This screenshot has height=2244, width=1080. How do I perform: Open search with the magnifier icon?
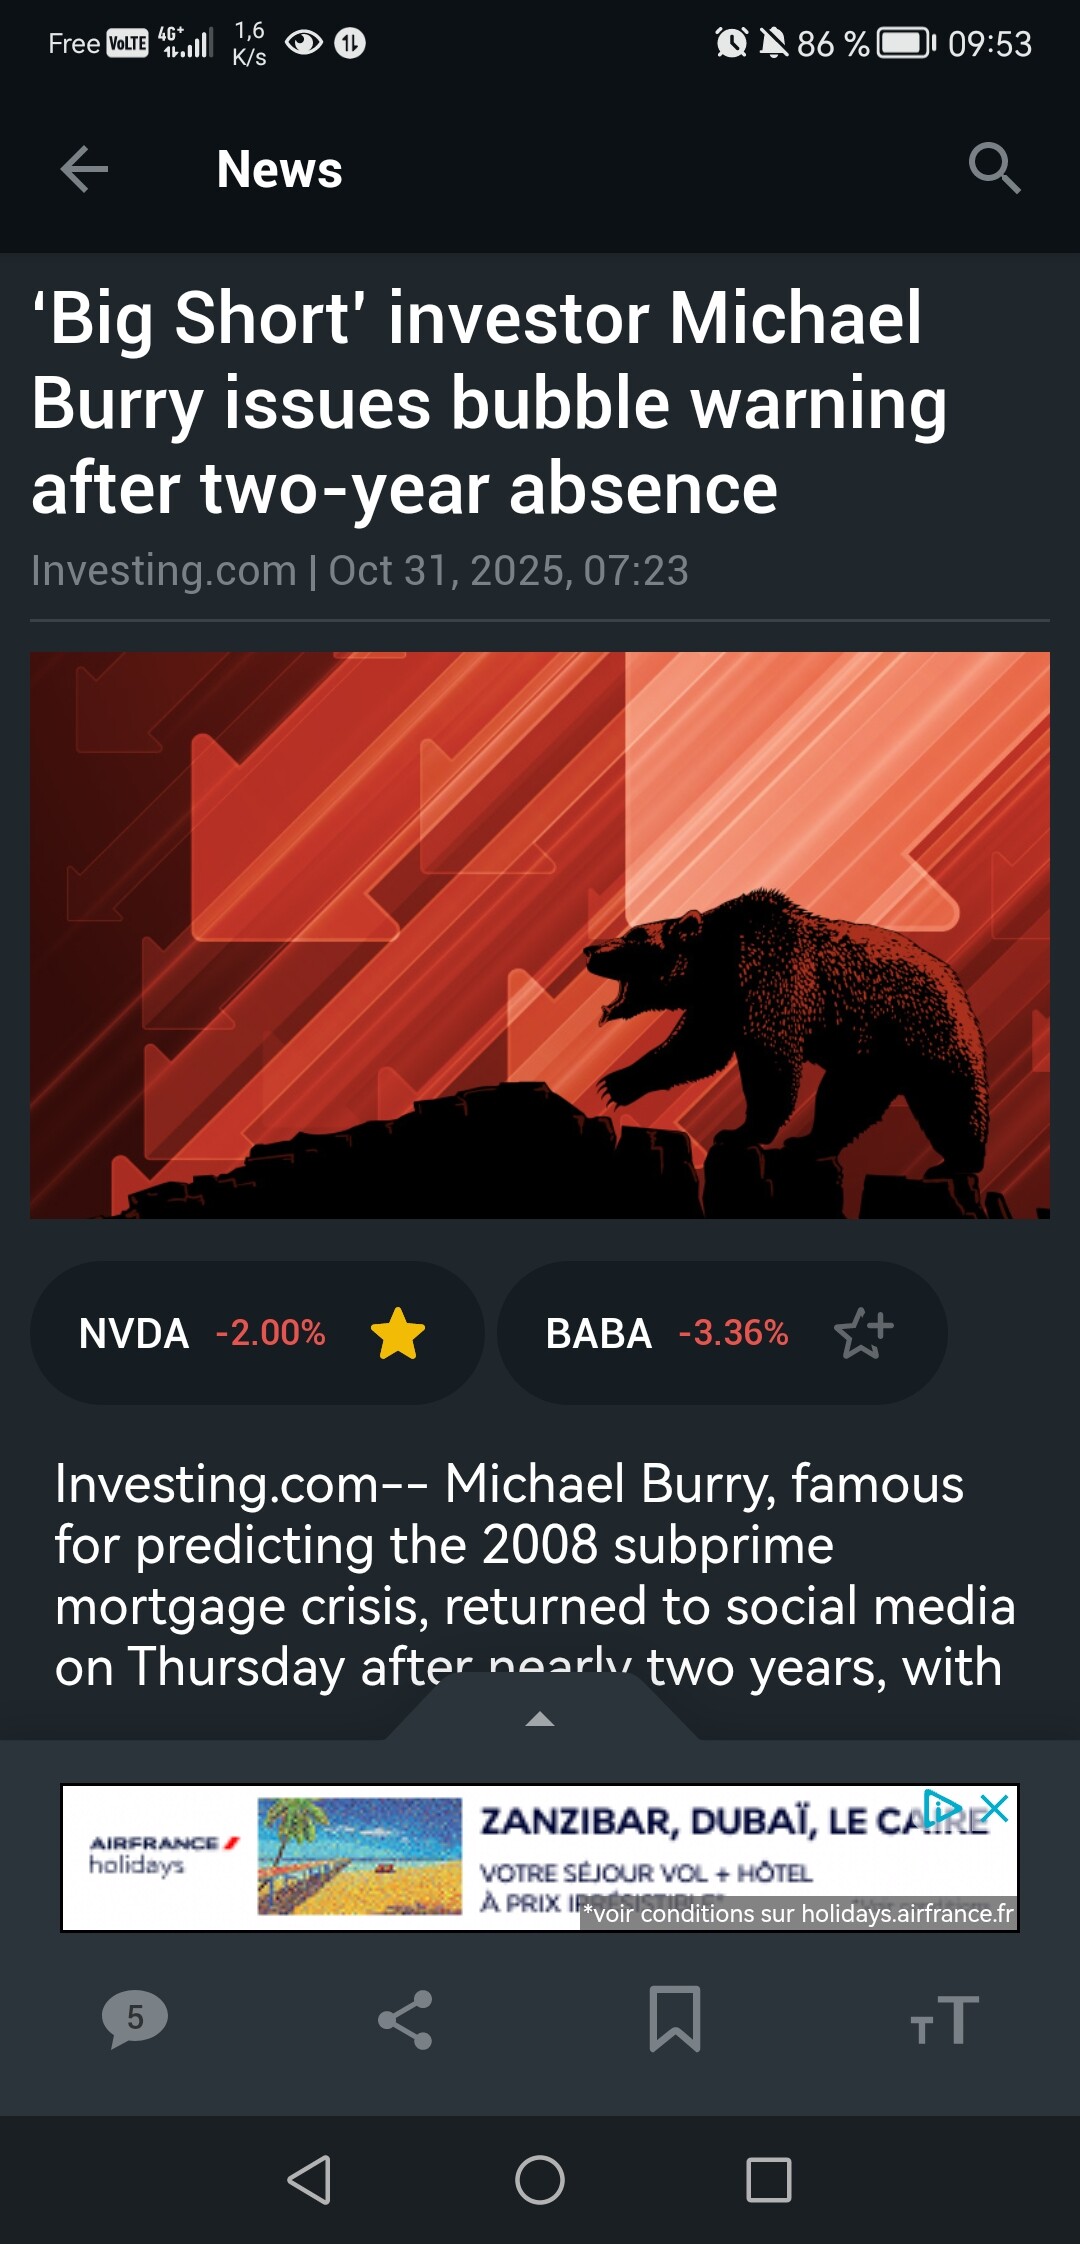[x=994, y=168]
